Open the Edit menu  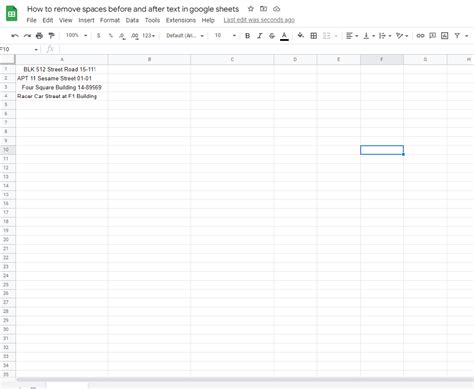click(48, 20)
